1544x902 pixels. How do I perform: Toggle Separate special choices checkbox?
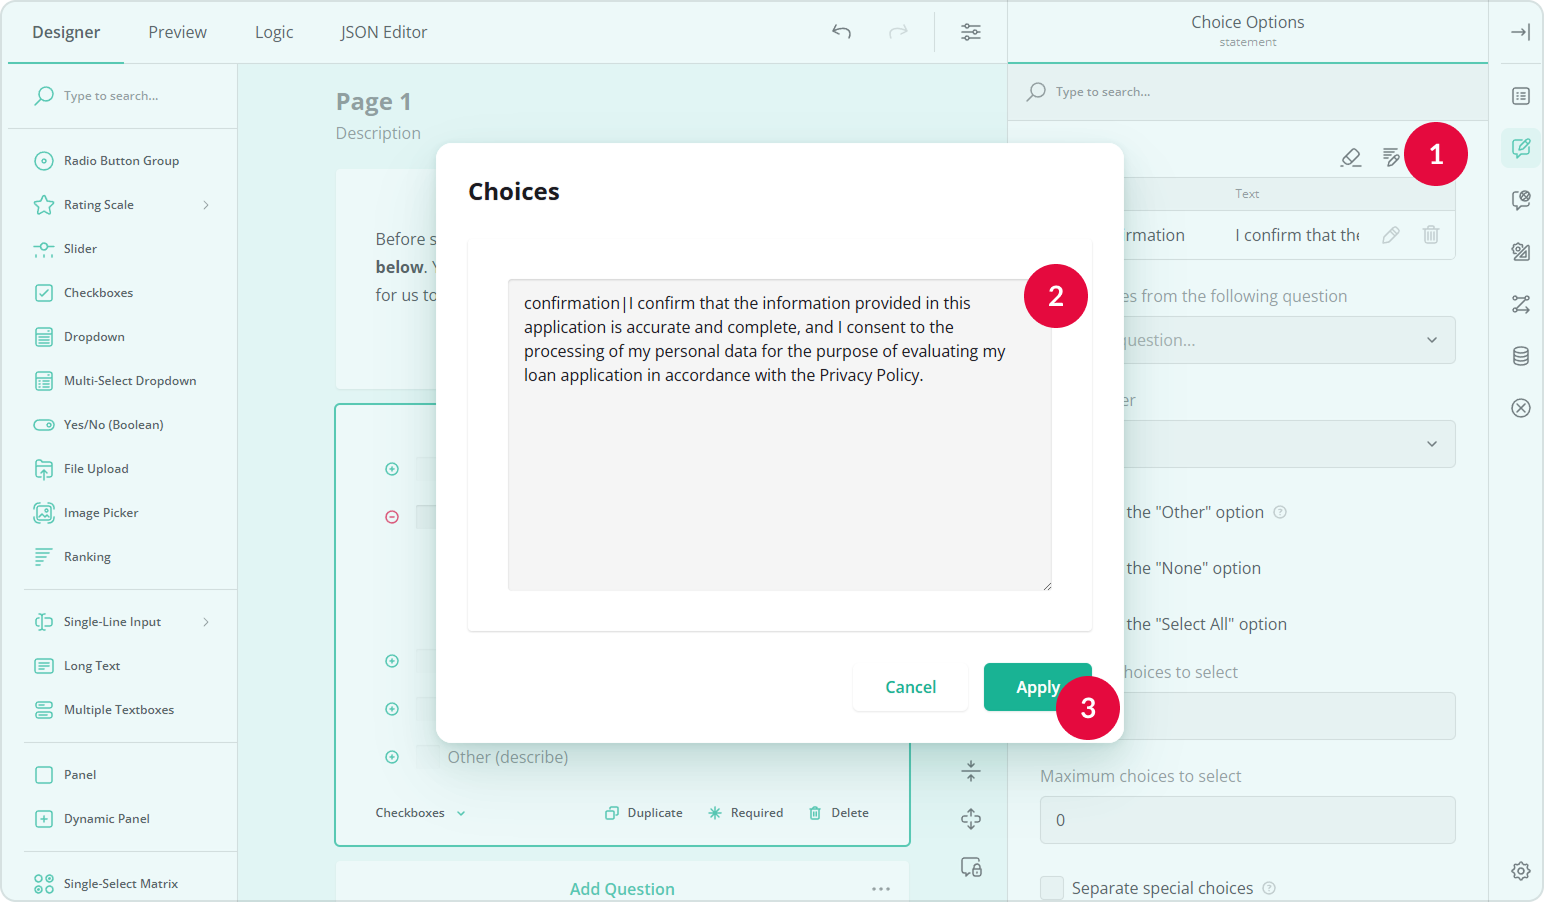point(1052,888)
